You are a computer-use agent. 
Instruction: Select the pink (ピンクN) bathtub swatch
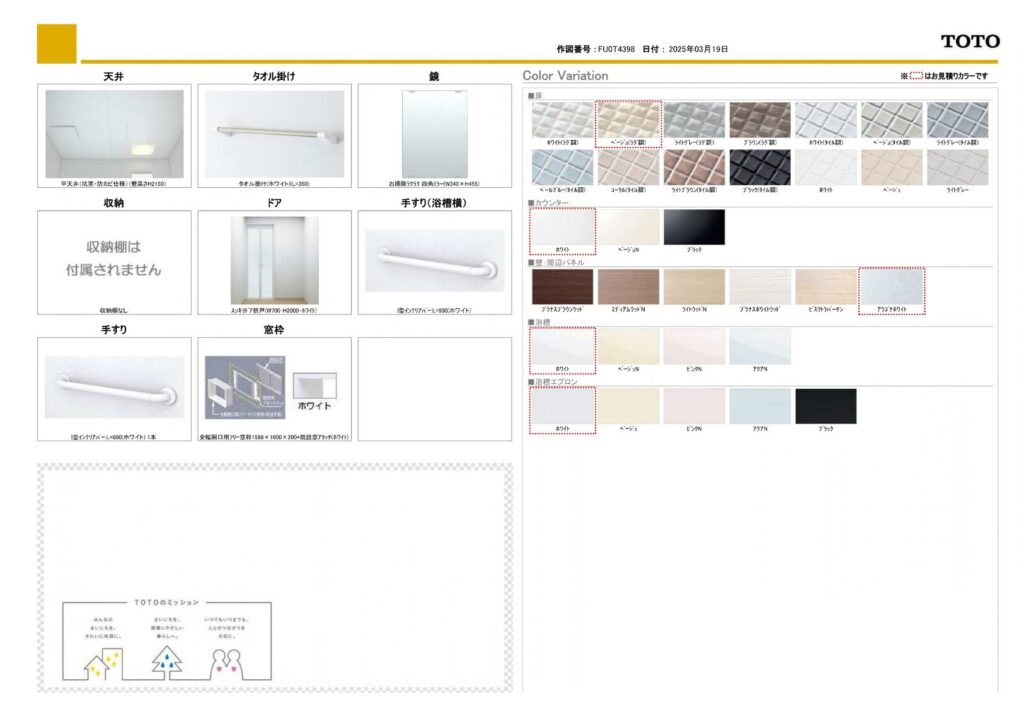(694, 346)
